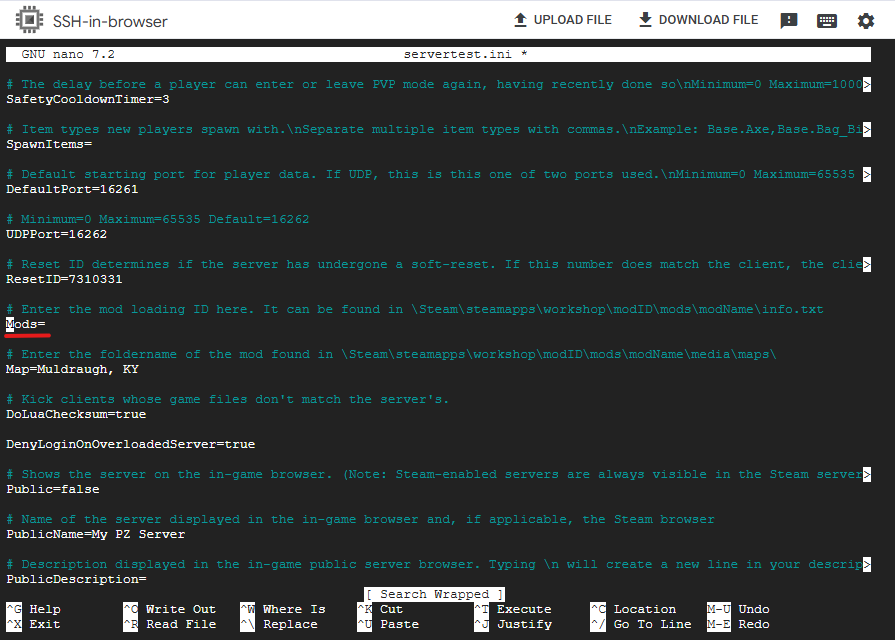Click the ^O Write Out shortcut

coord(170,609)
